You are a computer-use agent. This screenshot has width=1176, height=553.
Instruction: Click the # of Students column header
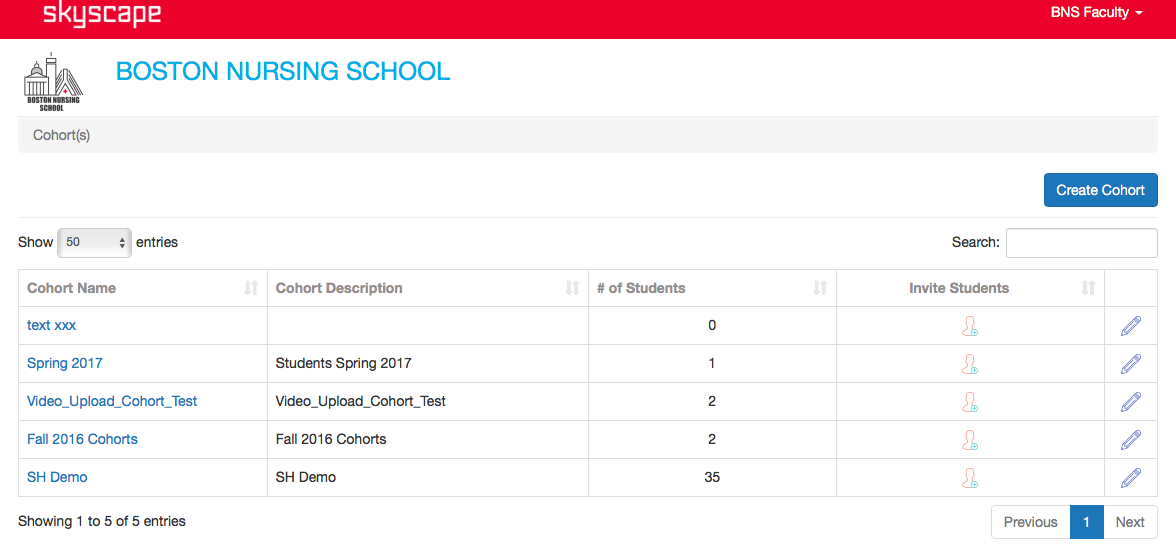pos(712,288)
